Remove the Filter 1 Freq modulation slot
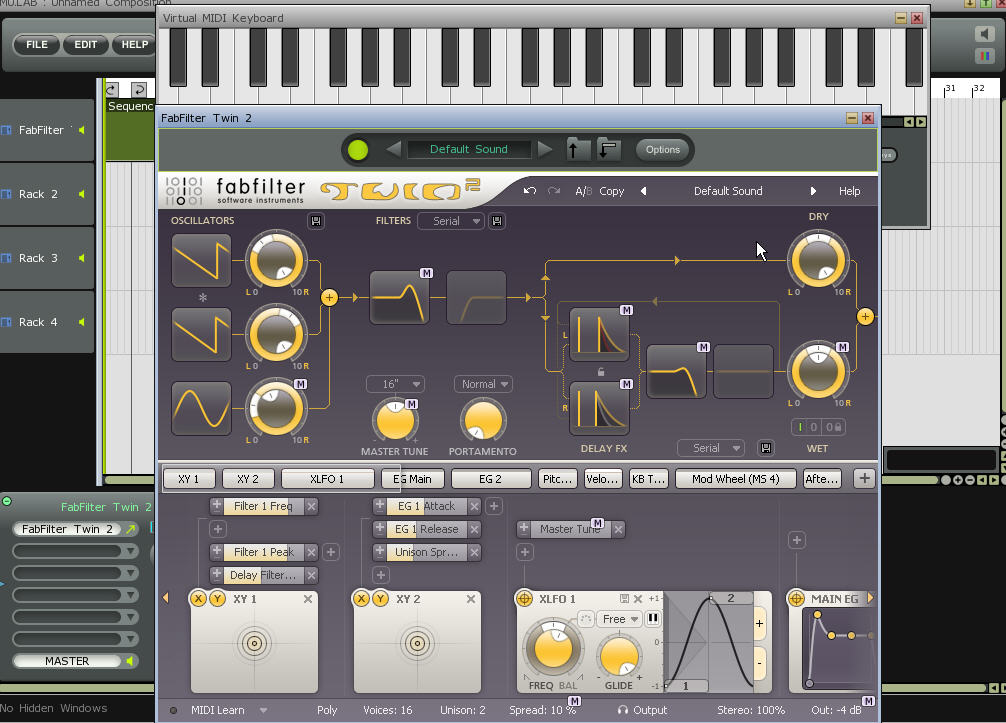Screen dimensions: 1006x723 pos(311,506)
